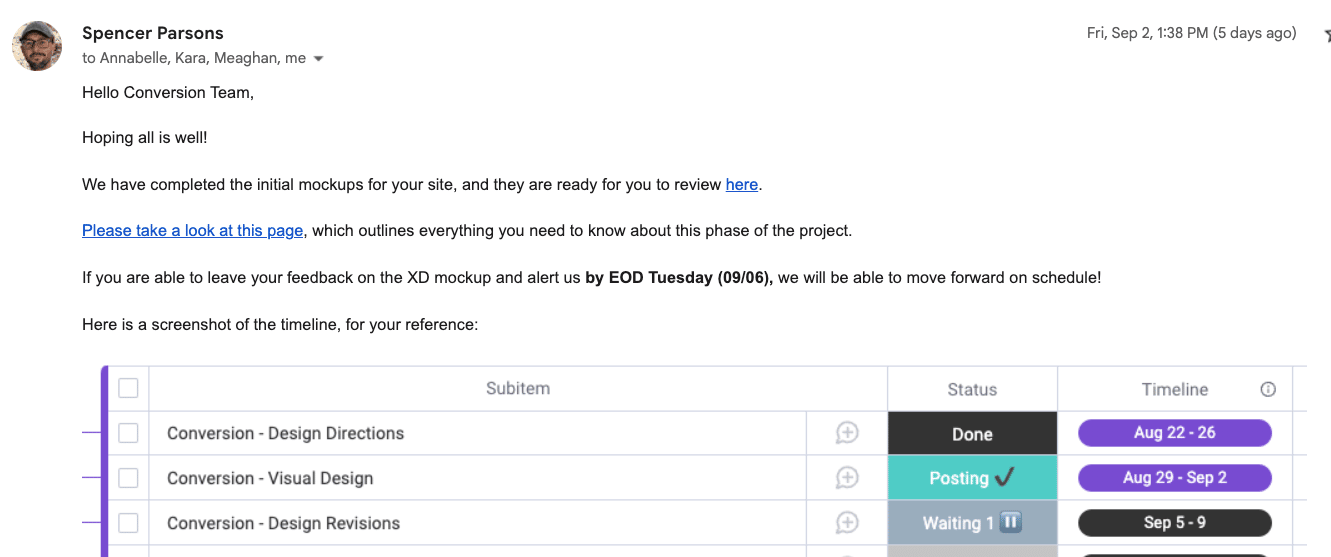Click the Aug 22 - 26 timeline pill
Image resolution: width=1331 pixels, height=557 pixels.
(1174, 433)
